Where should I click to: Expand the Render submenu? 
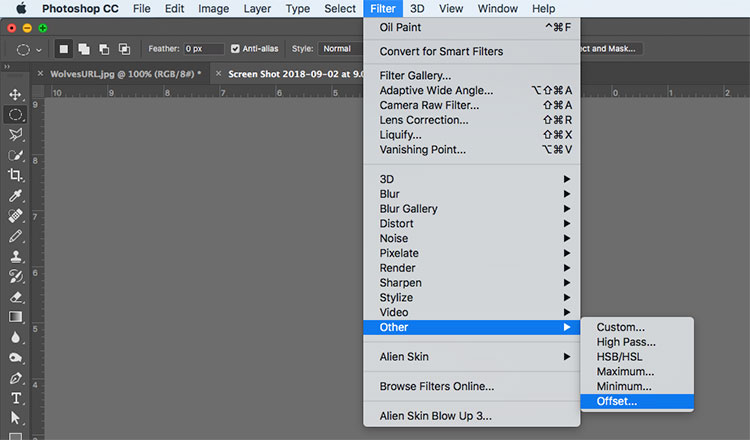(472, 268)
